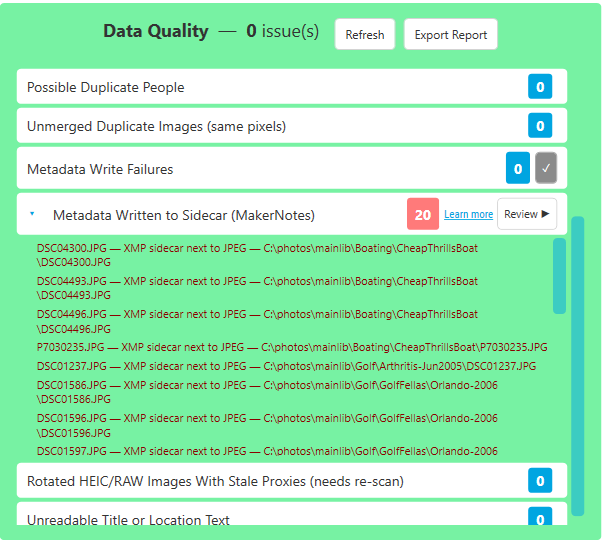Screen dimensions: 604x543
Task: Follow the Learn more link
Action: (468, 214)
